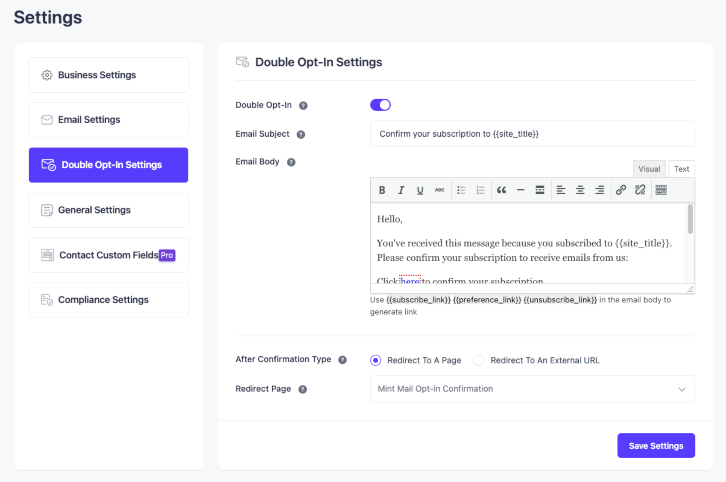Insert a numbered list
The image size is (726, 482).
click(481, 190)
